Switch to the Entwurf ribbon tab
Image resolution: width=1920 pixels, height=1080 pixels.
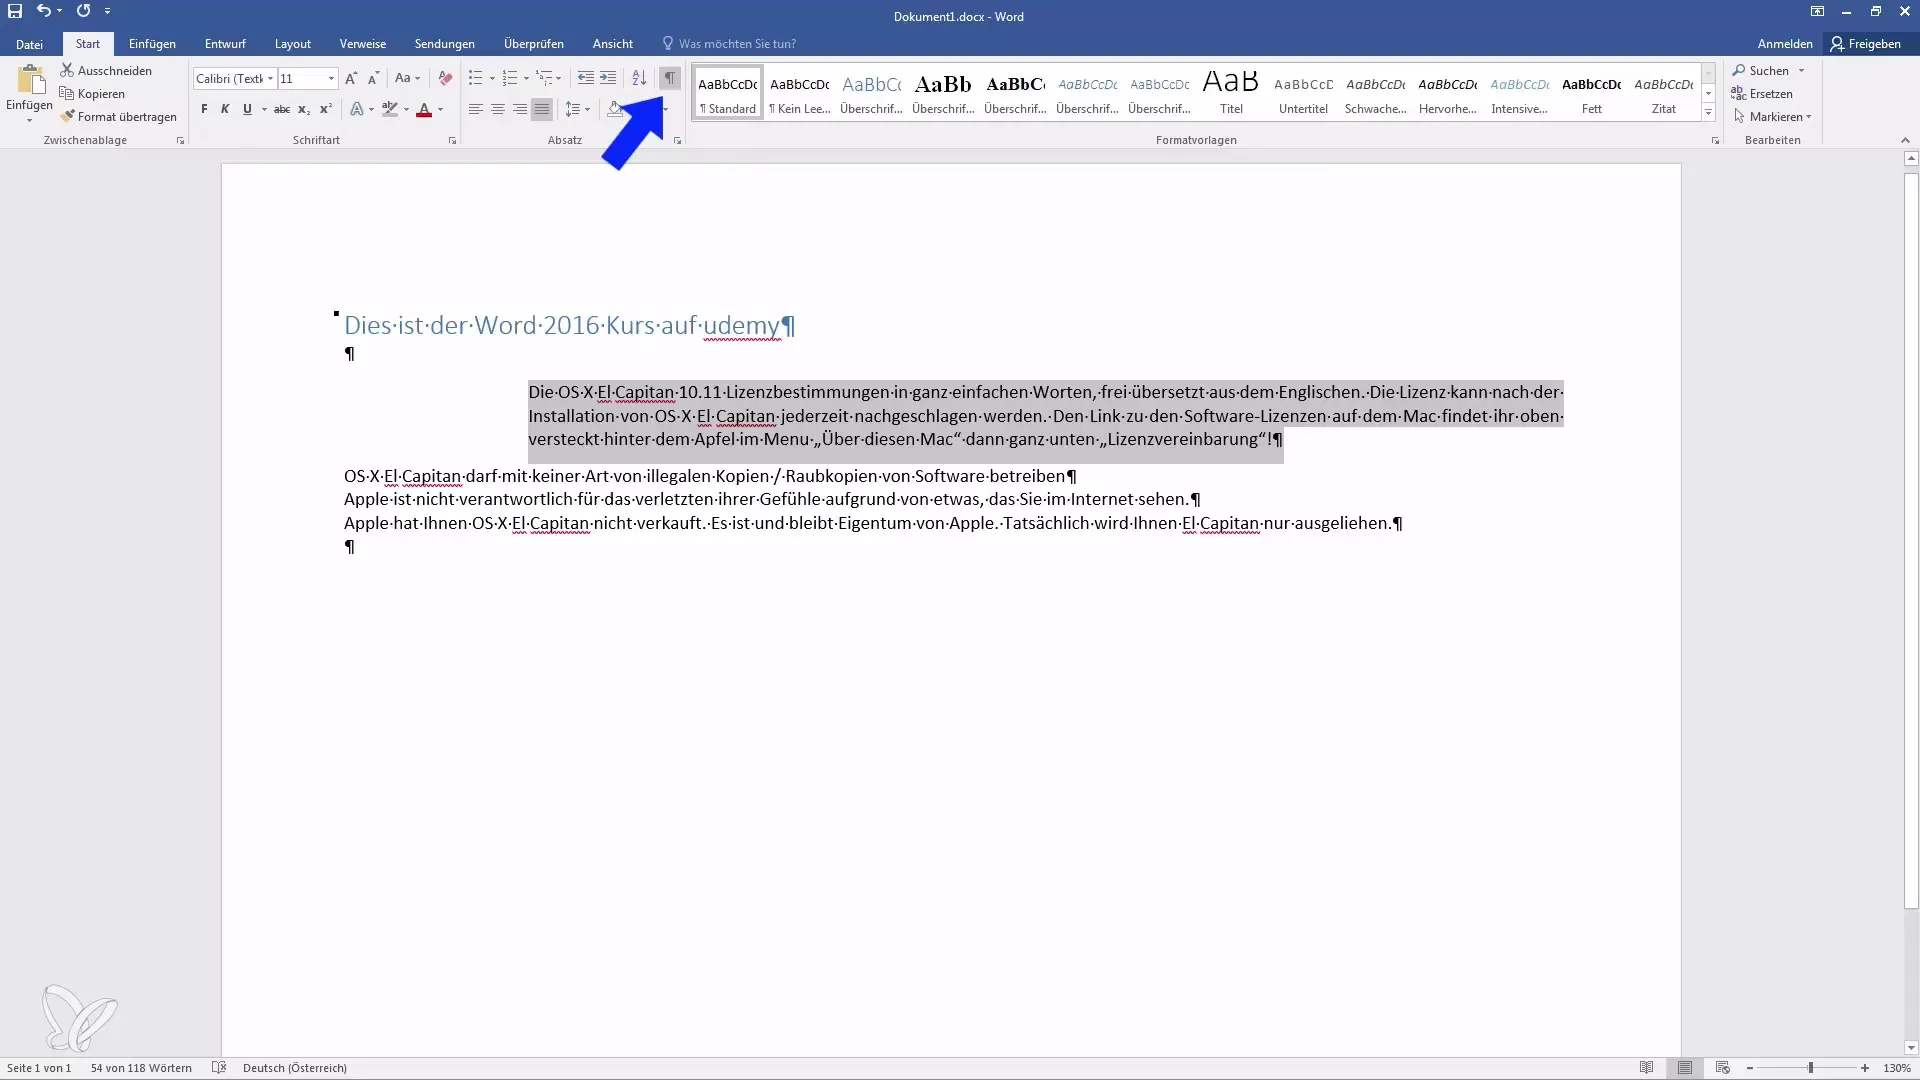[225, 44]
